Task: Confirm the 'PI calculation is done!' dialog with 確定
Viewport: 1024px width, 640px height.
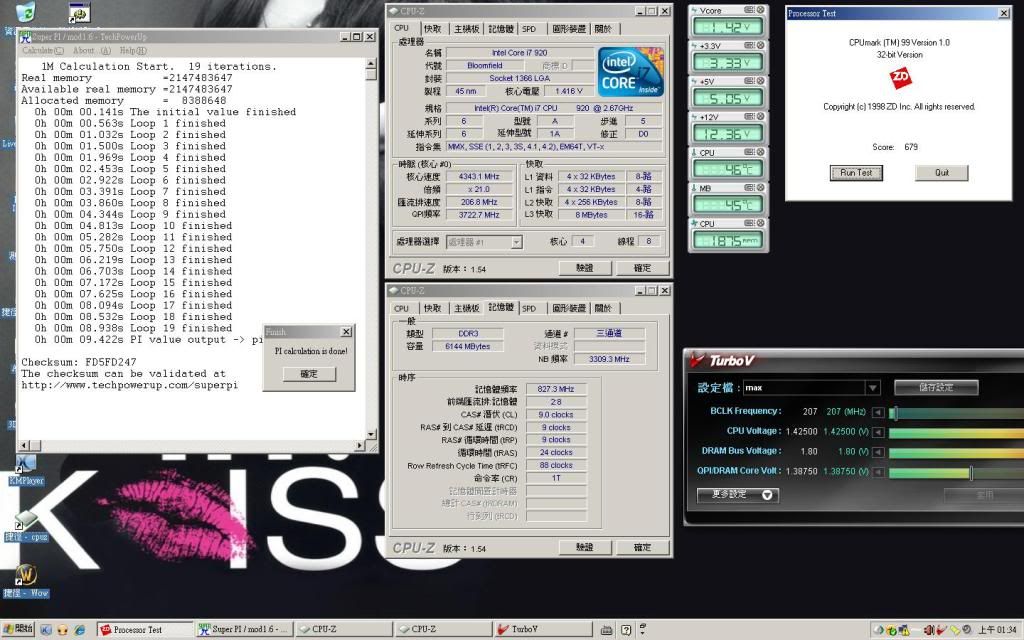Action: [309, 374]
